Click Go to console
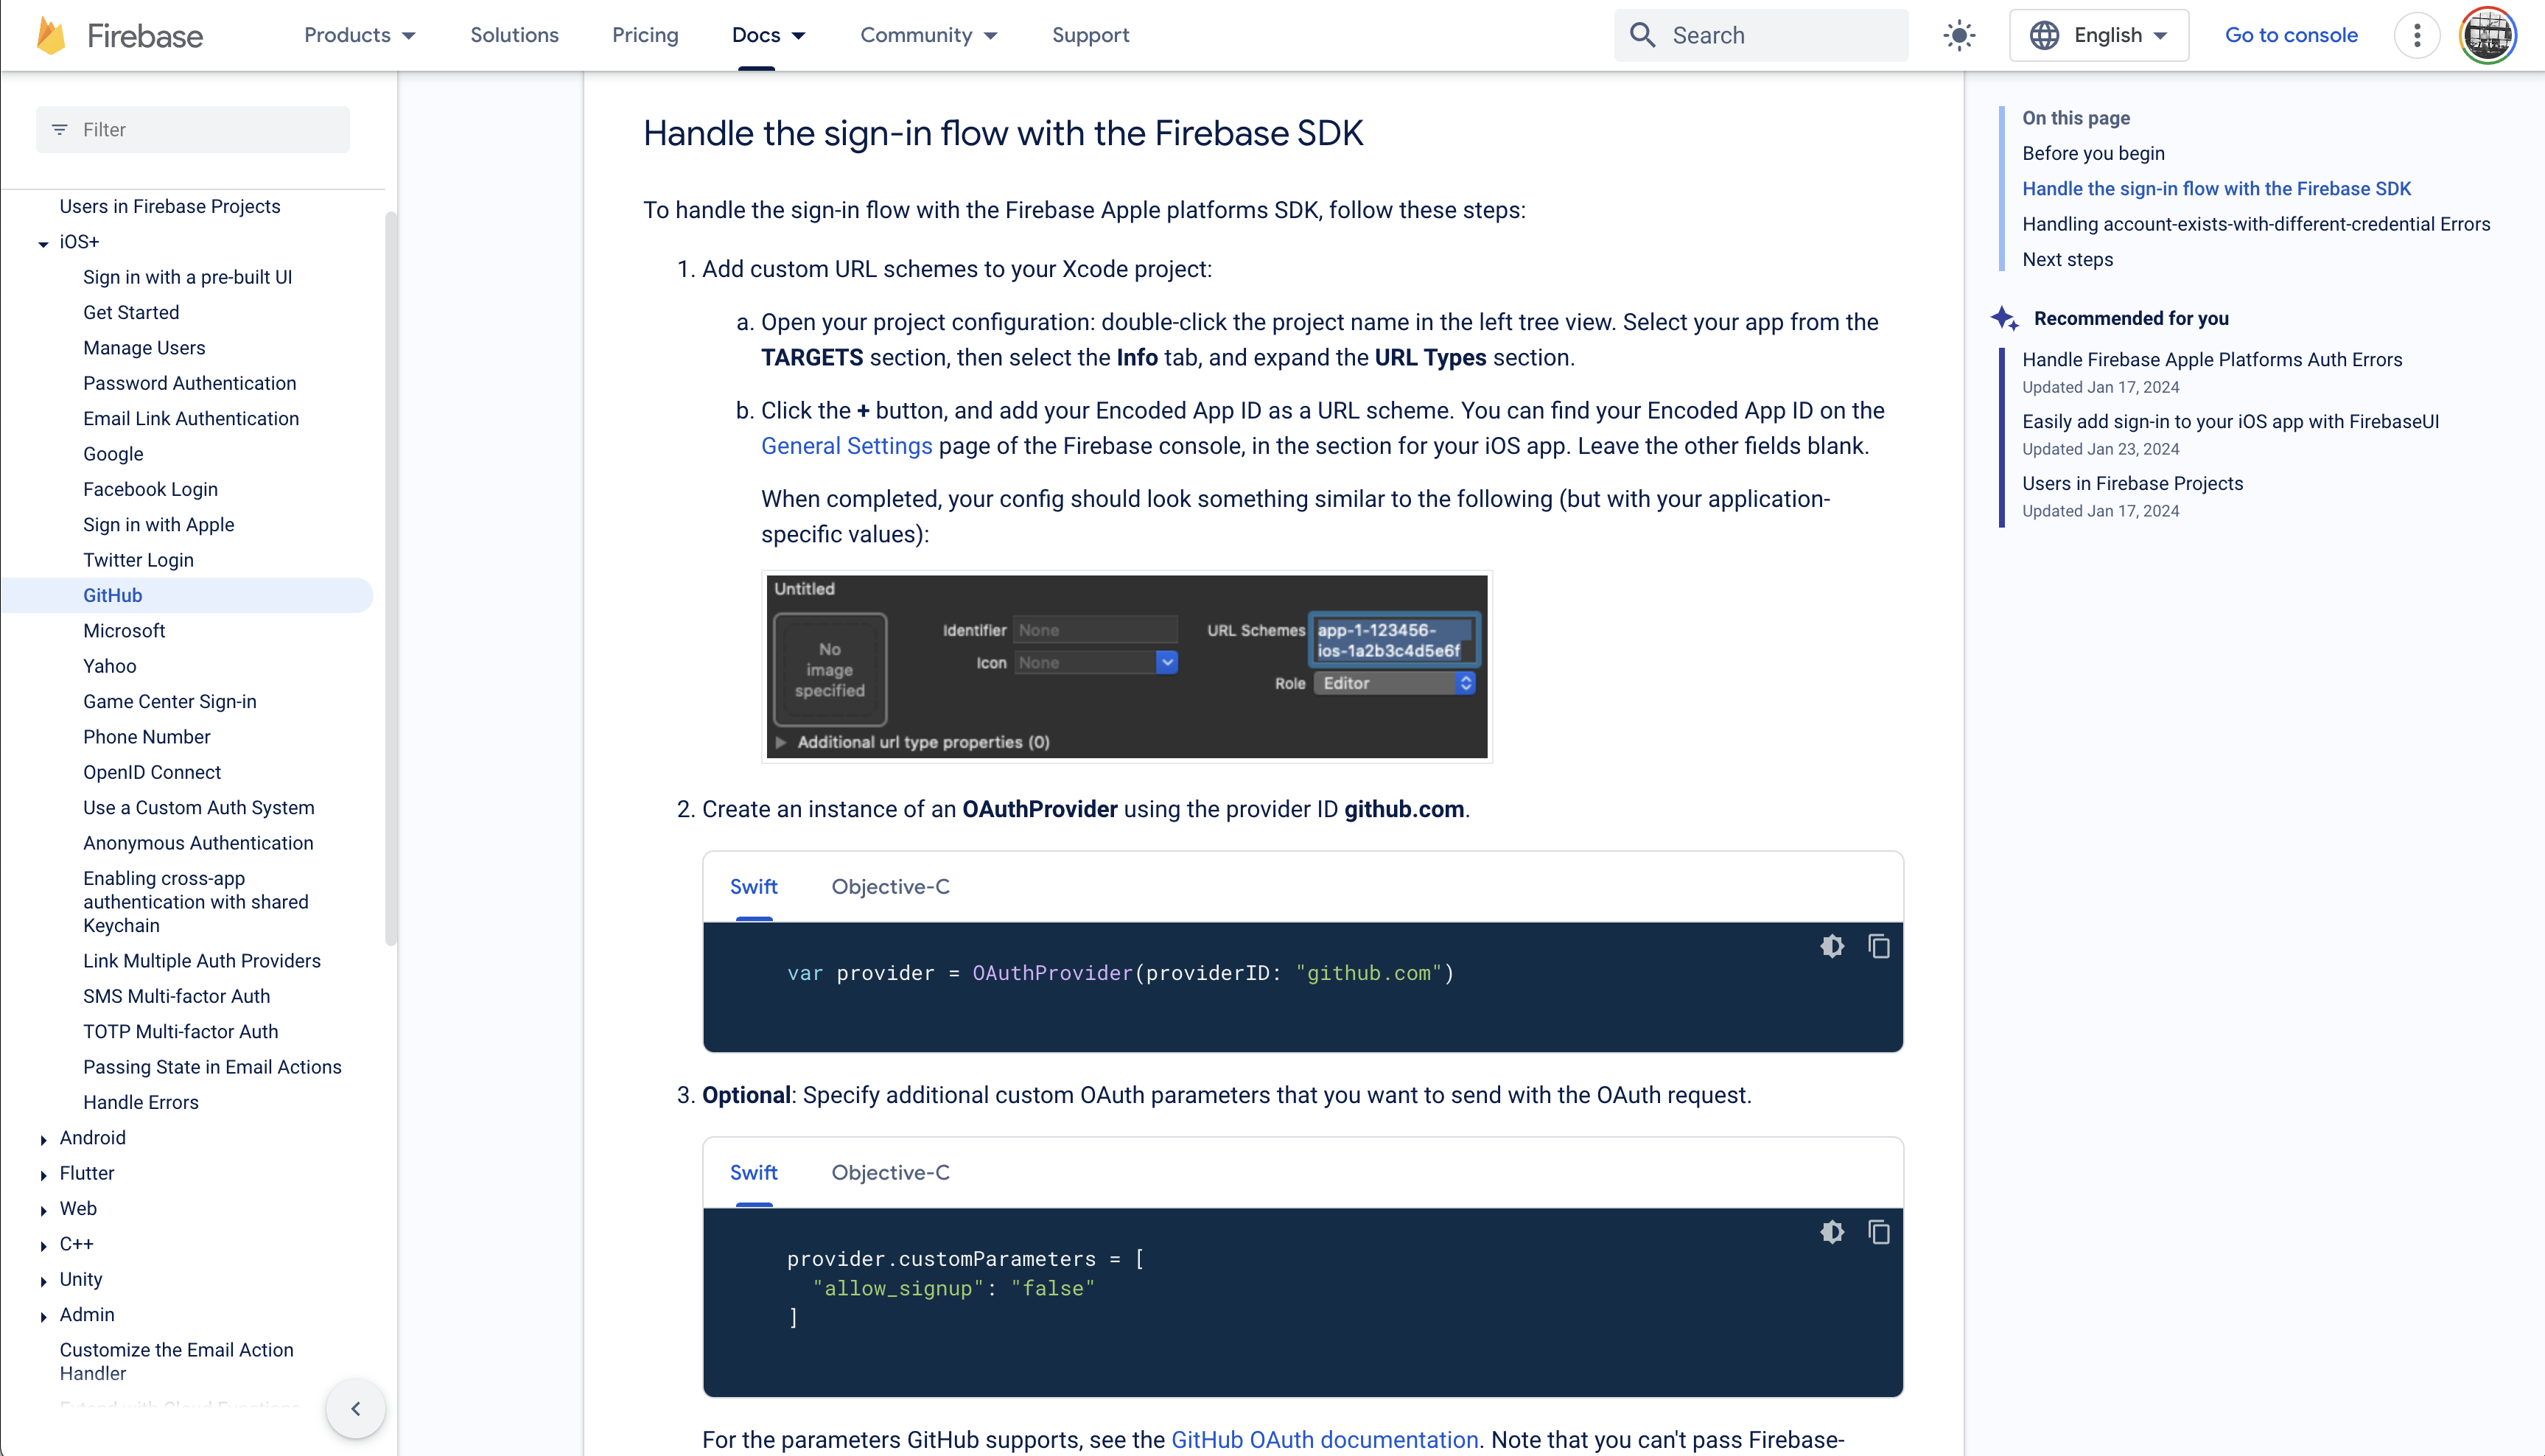Viewport: 2545px width, 1456px height. pos(2291,35)
